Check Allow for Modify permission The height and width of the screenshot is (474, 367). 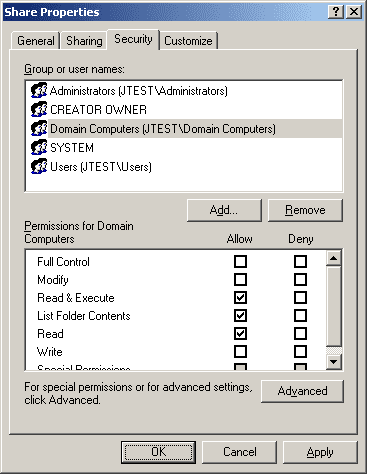pyautogui.click(x=240, y=280)
